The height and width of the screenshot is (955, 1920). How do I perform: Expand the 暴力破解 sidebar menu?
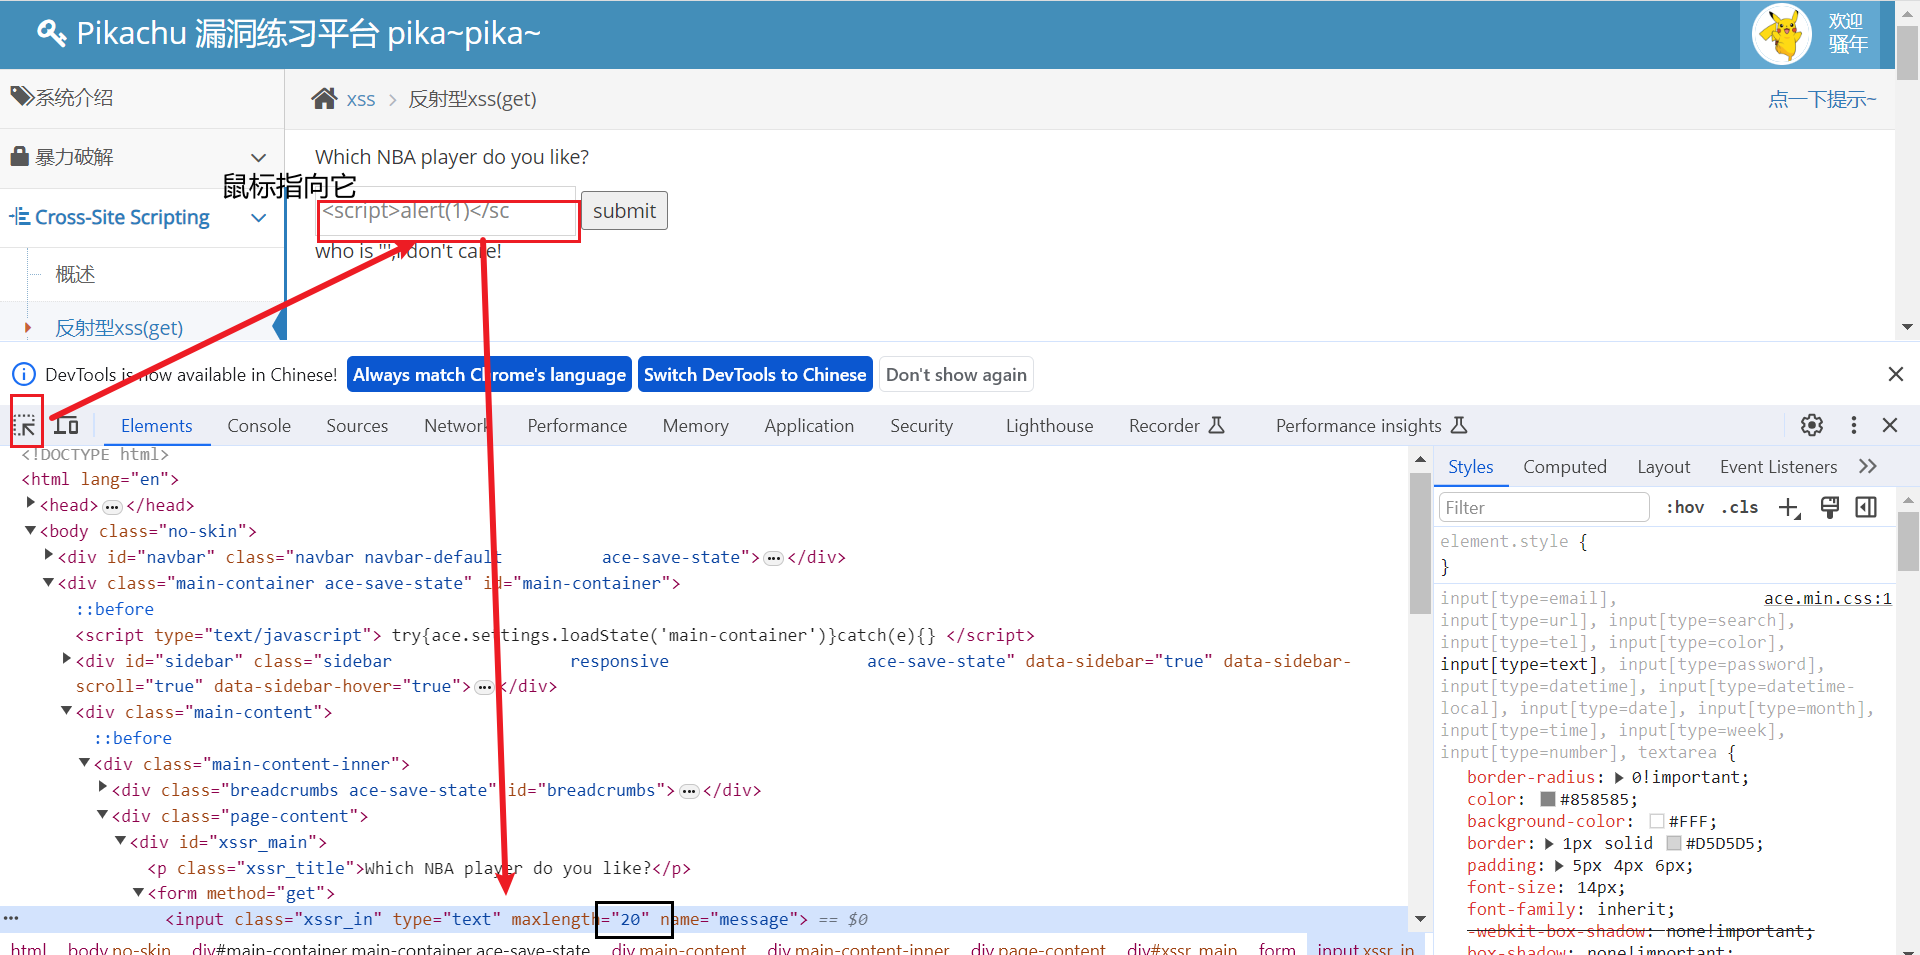[142, 157]
